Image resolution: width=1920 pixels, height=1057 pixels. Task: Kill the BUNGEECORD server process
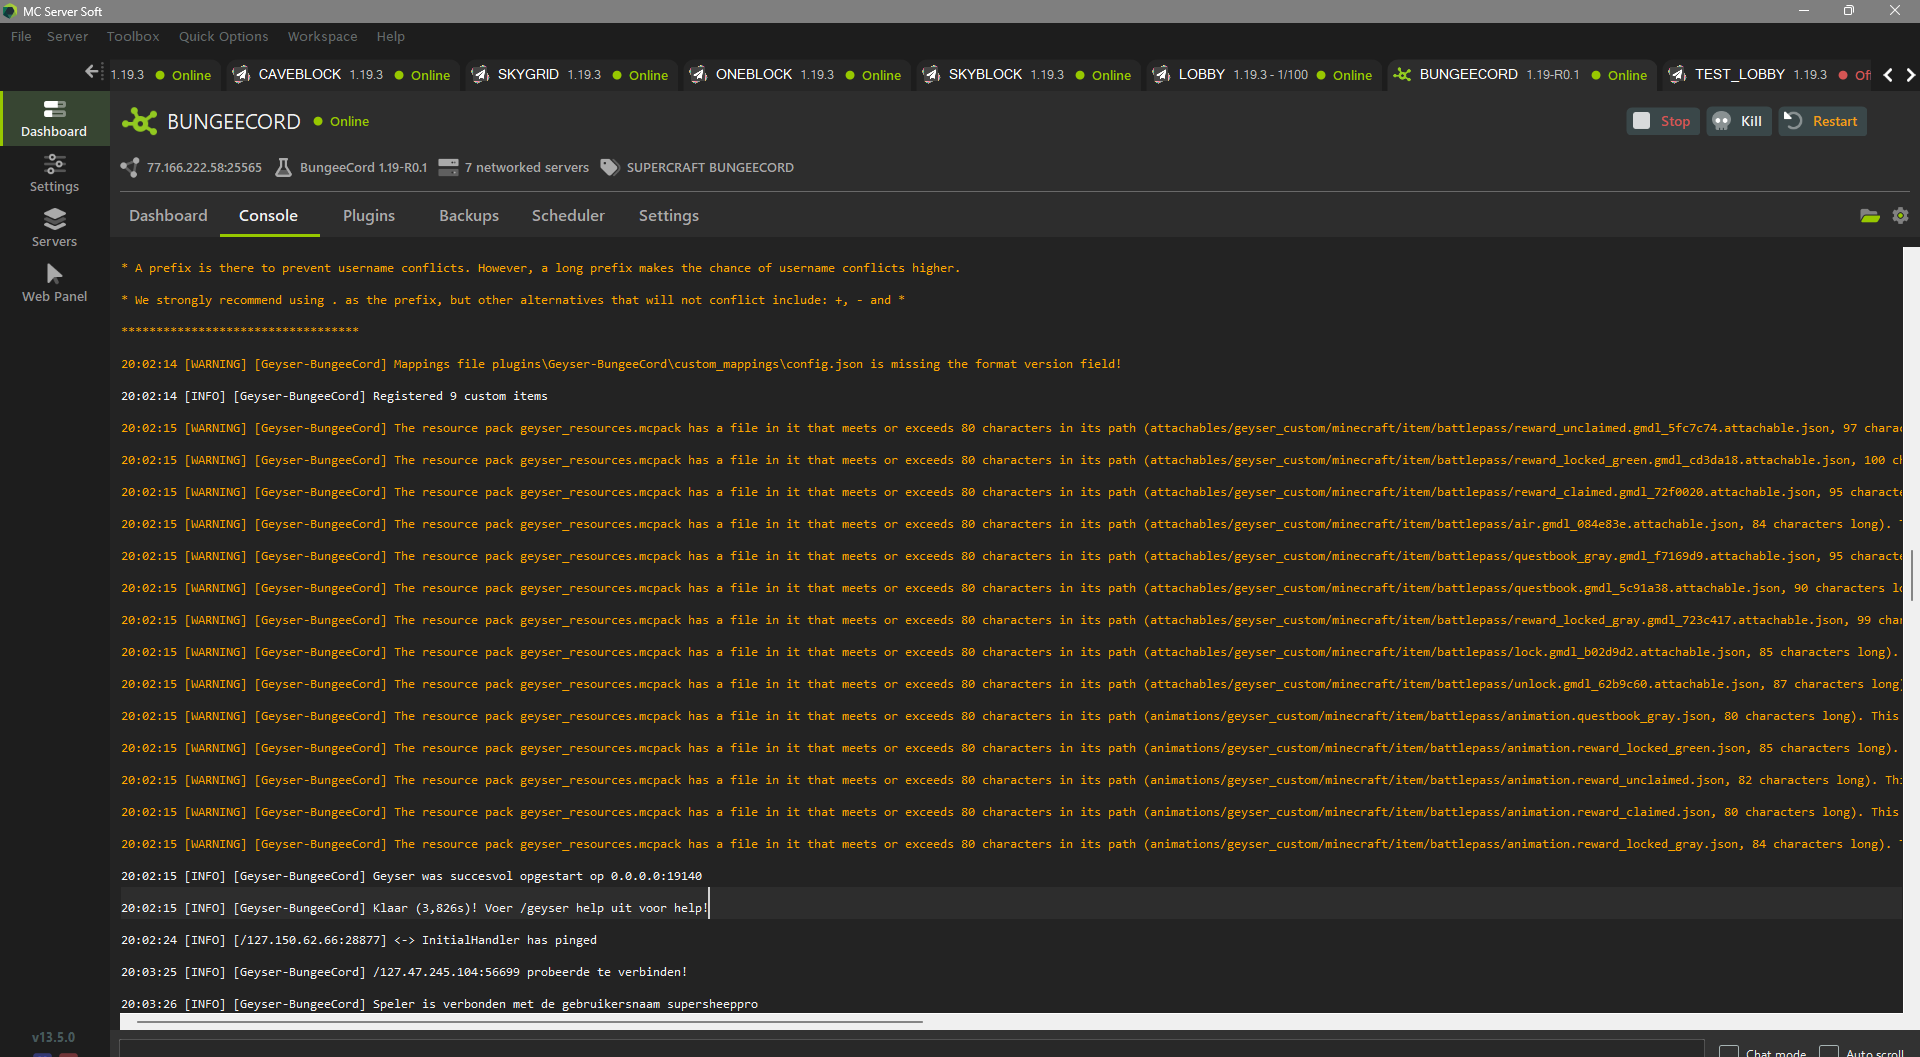point(1738,120)
